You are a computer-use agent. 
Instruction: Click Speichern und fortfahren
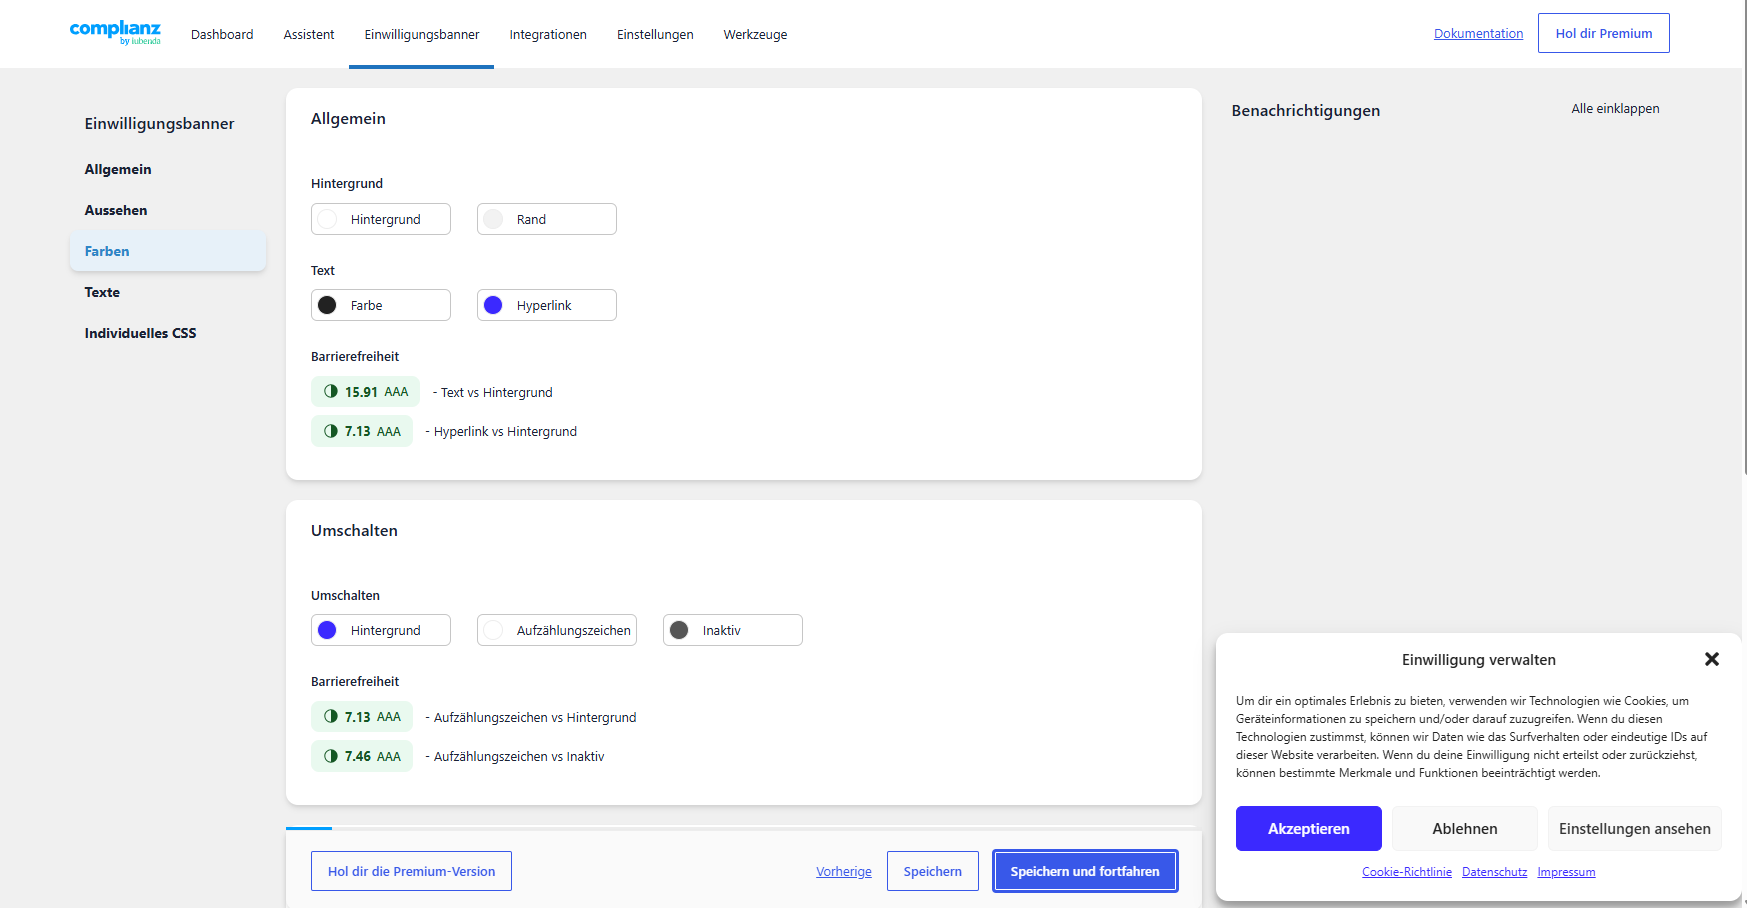1085,871
